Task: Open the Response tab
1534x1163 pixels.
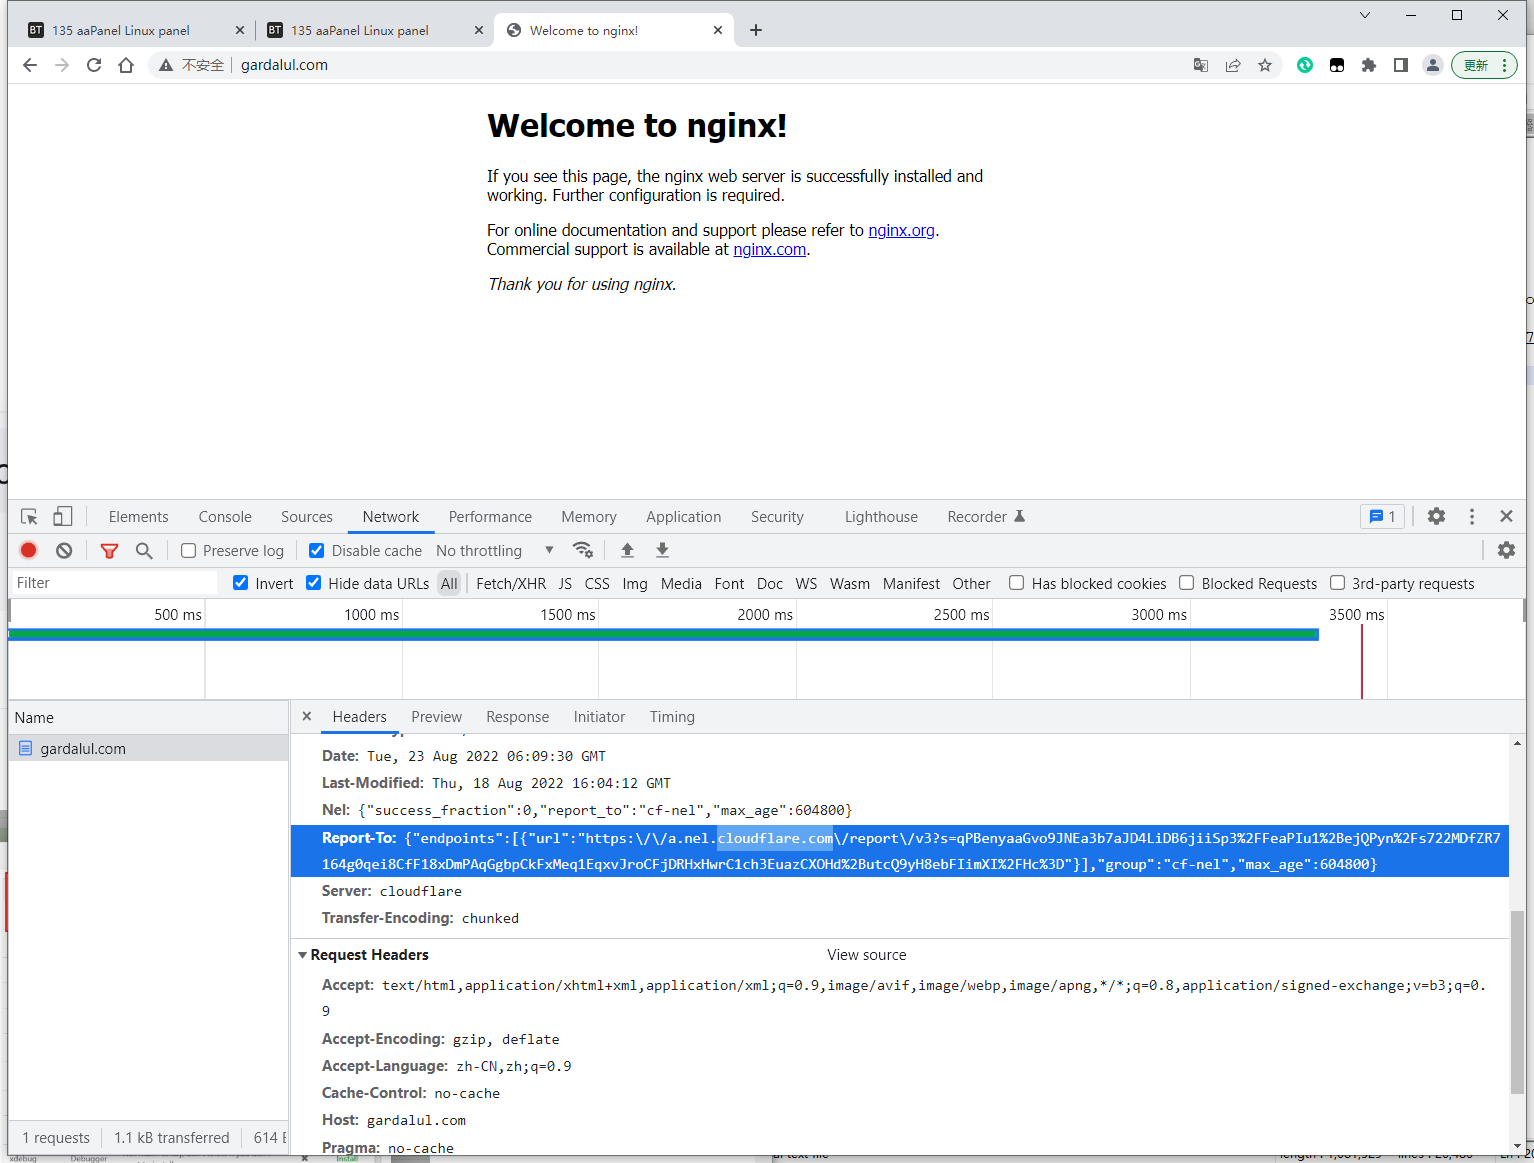Action: pyautogui.click(x=517, y=717)
